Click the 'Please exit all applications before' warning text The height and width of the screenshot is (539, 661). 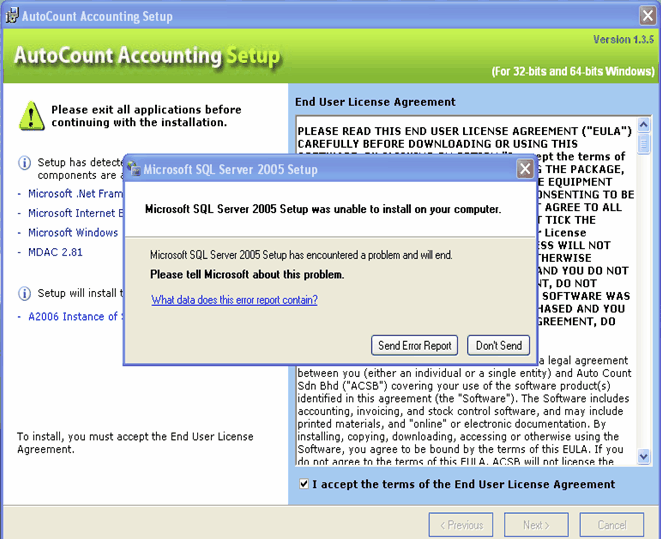146,116
